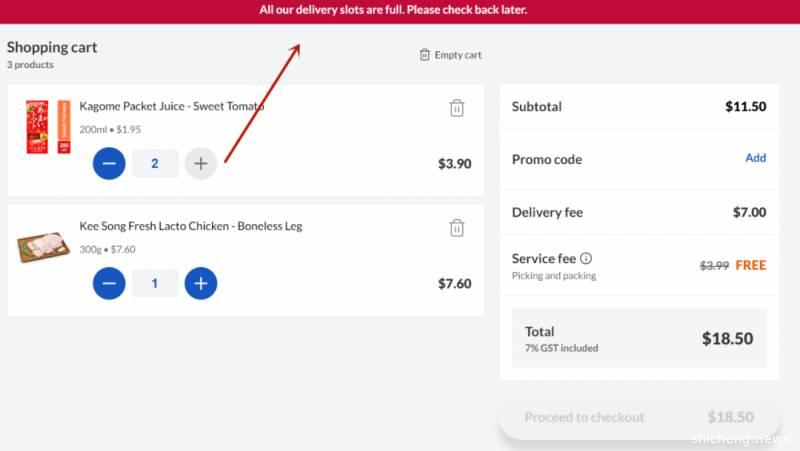Decrease Kagome juice quantity with minus

coord(109,163)
